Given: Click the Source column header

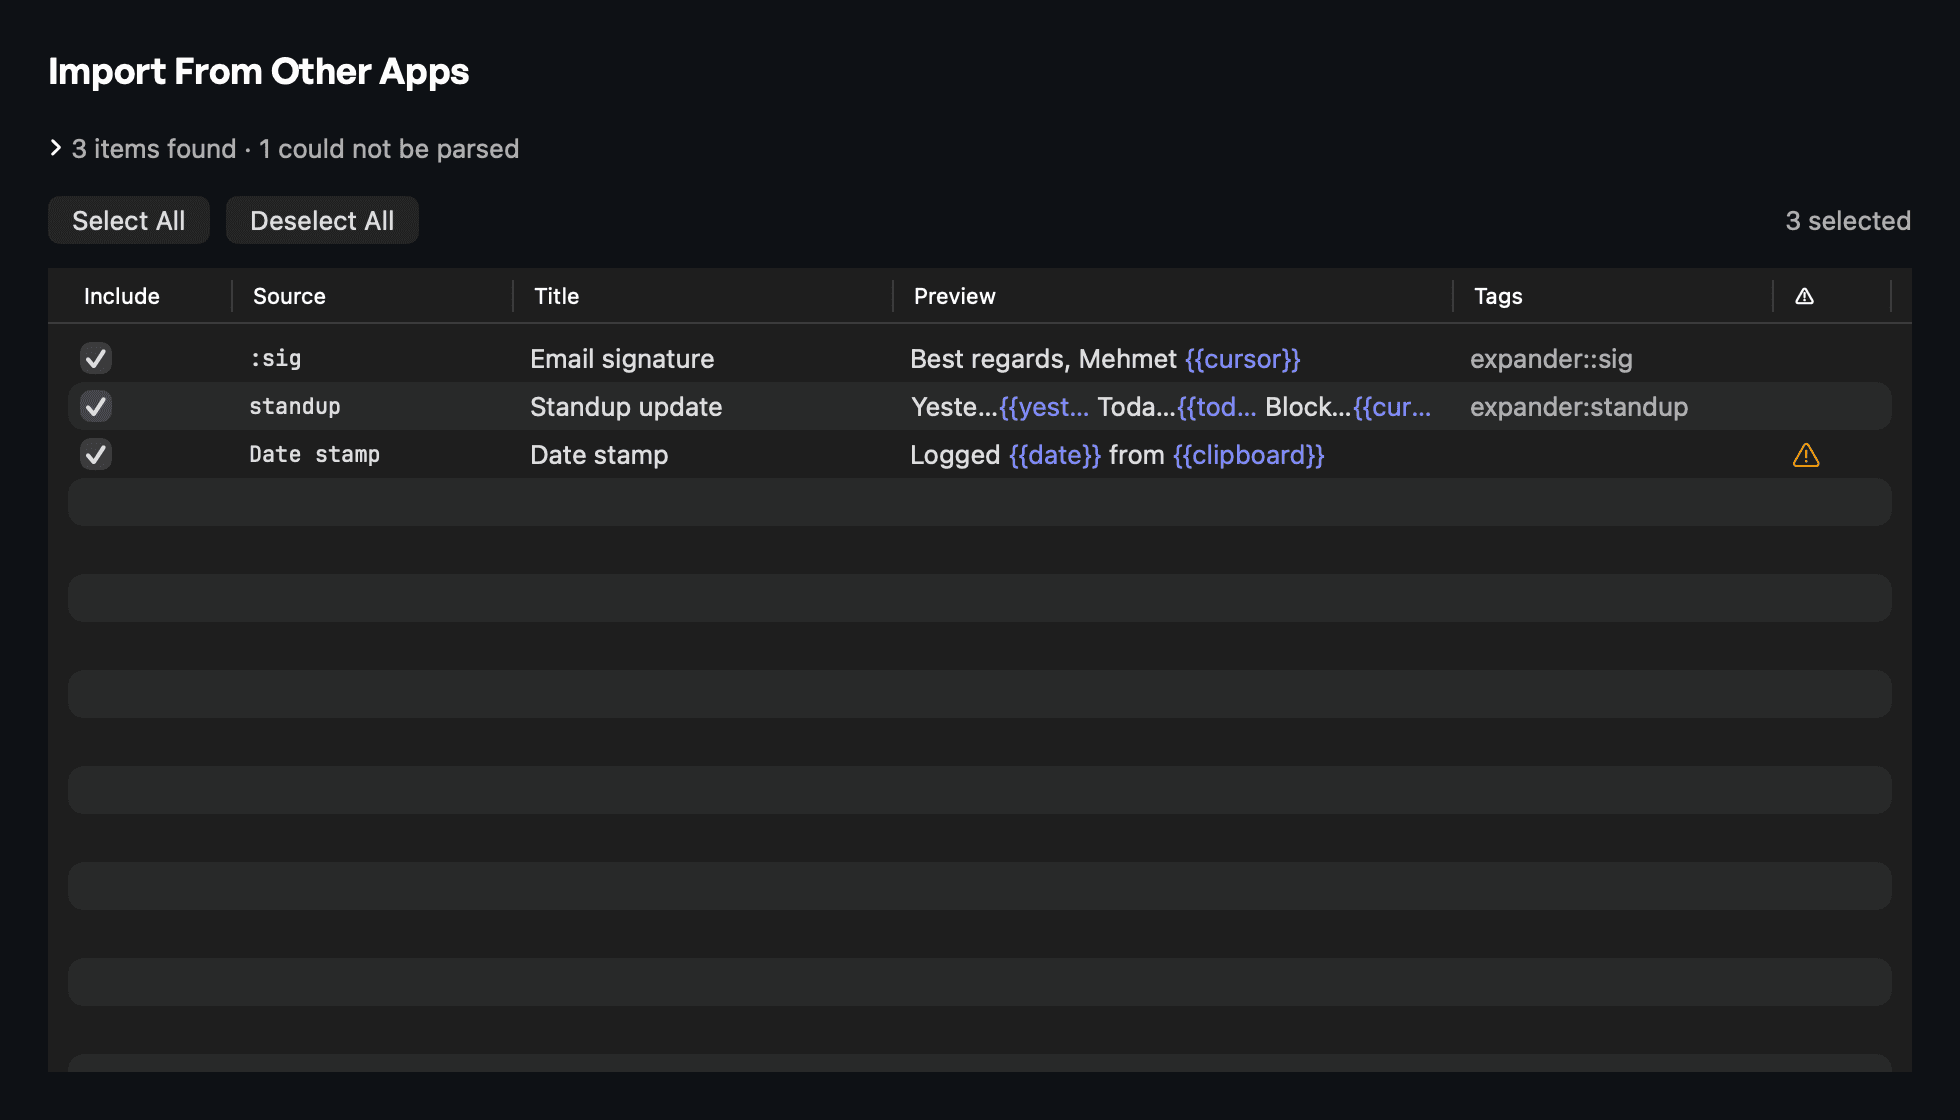Looking at the screenshot, I should [x=289, y=296].
